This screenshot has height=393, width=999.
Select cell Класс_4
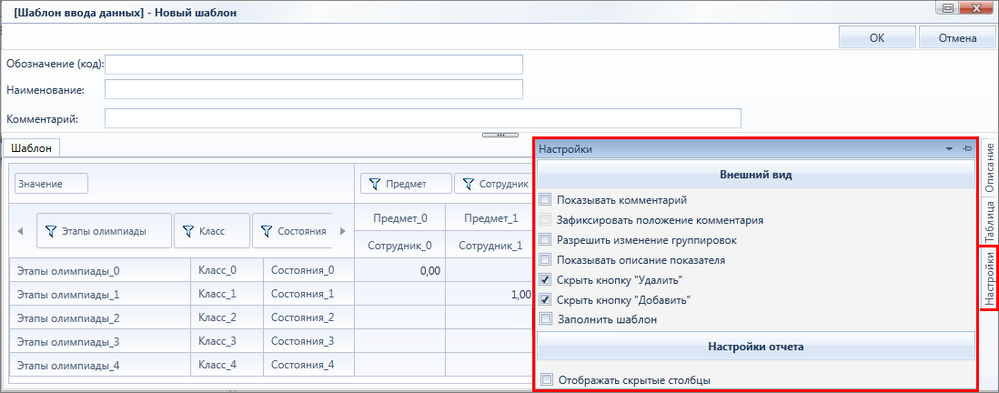[227, 365]
